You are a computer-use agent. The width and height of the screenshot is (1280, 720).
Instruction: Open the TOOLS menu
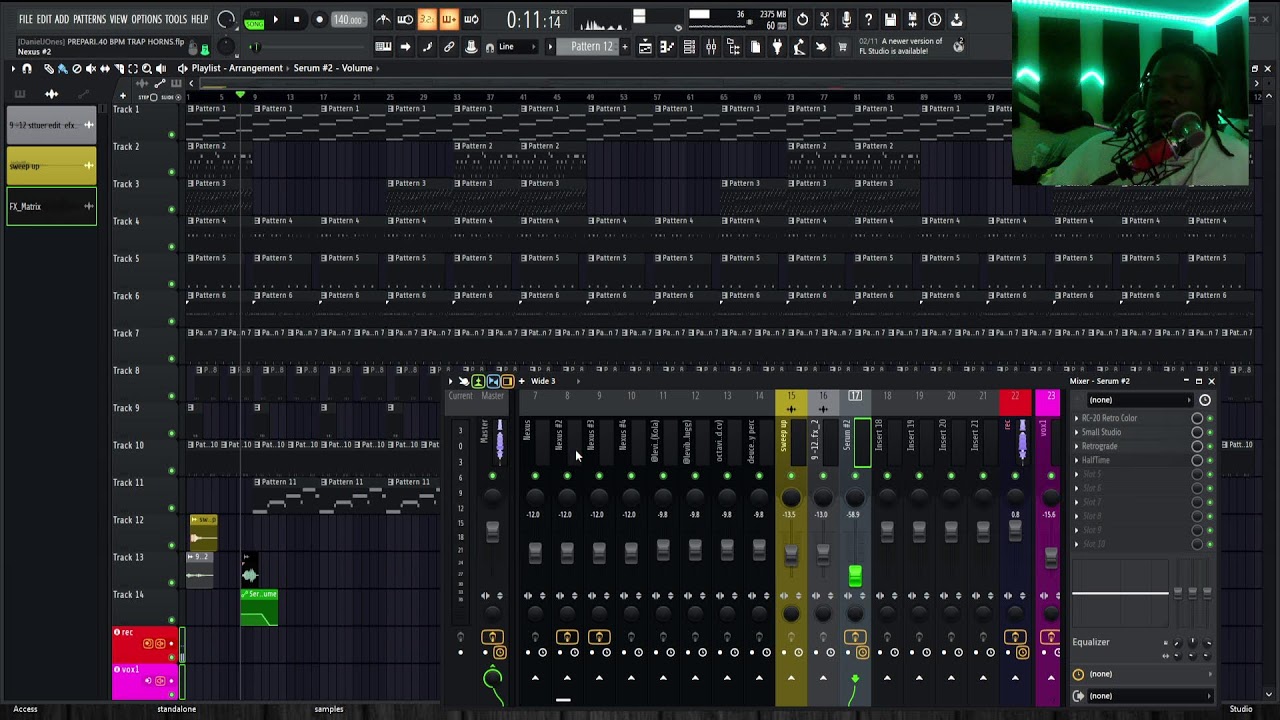[x=176, y=19]
